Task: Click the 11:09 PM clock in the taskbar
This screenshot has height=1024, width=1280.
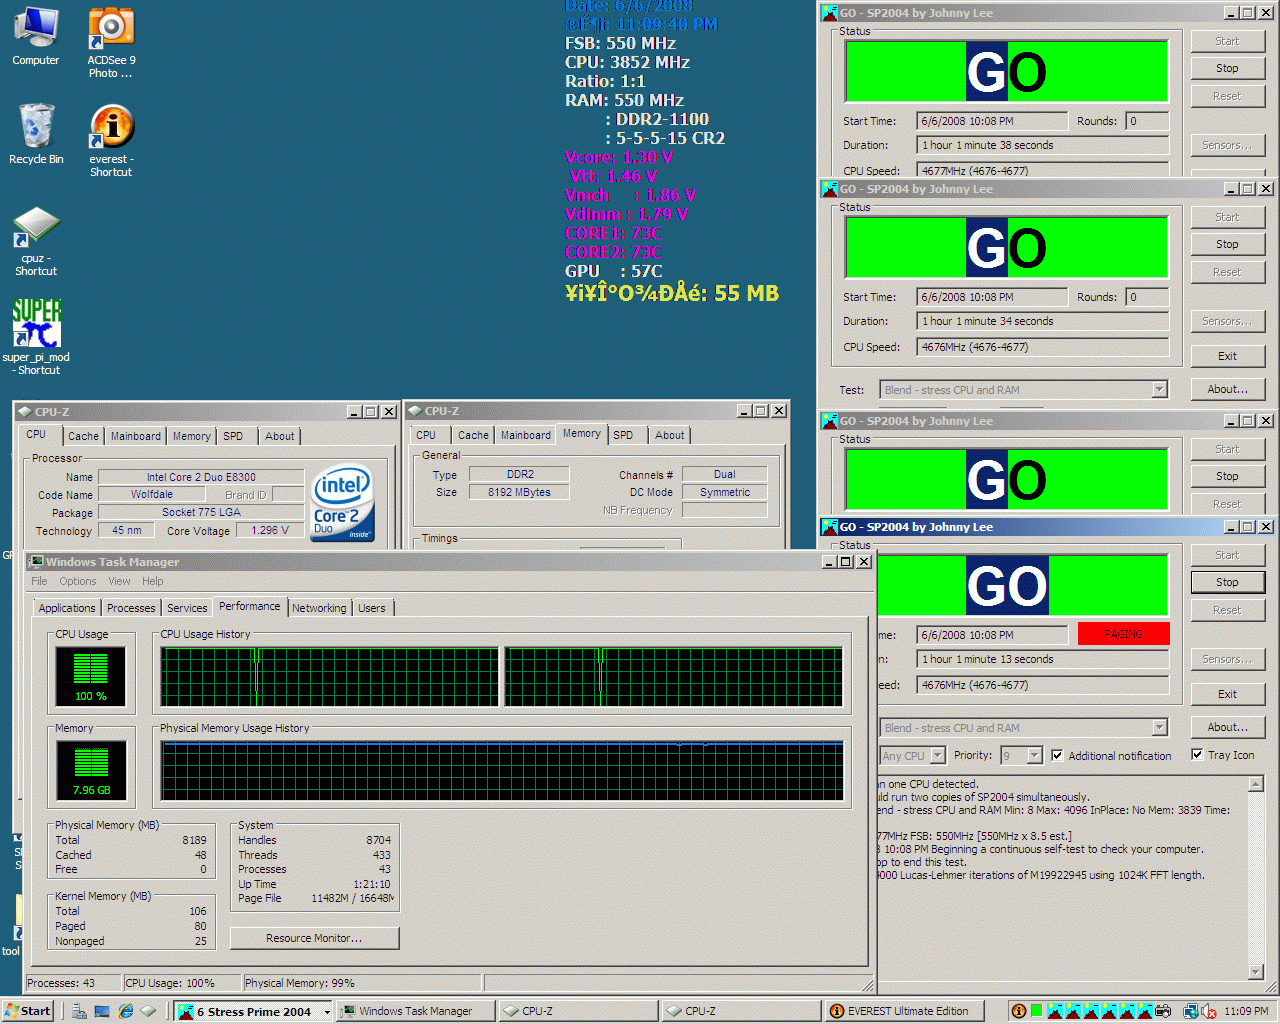Action: [1246, 1011]
